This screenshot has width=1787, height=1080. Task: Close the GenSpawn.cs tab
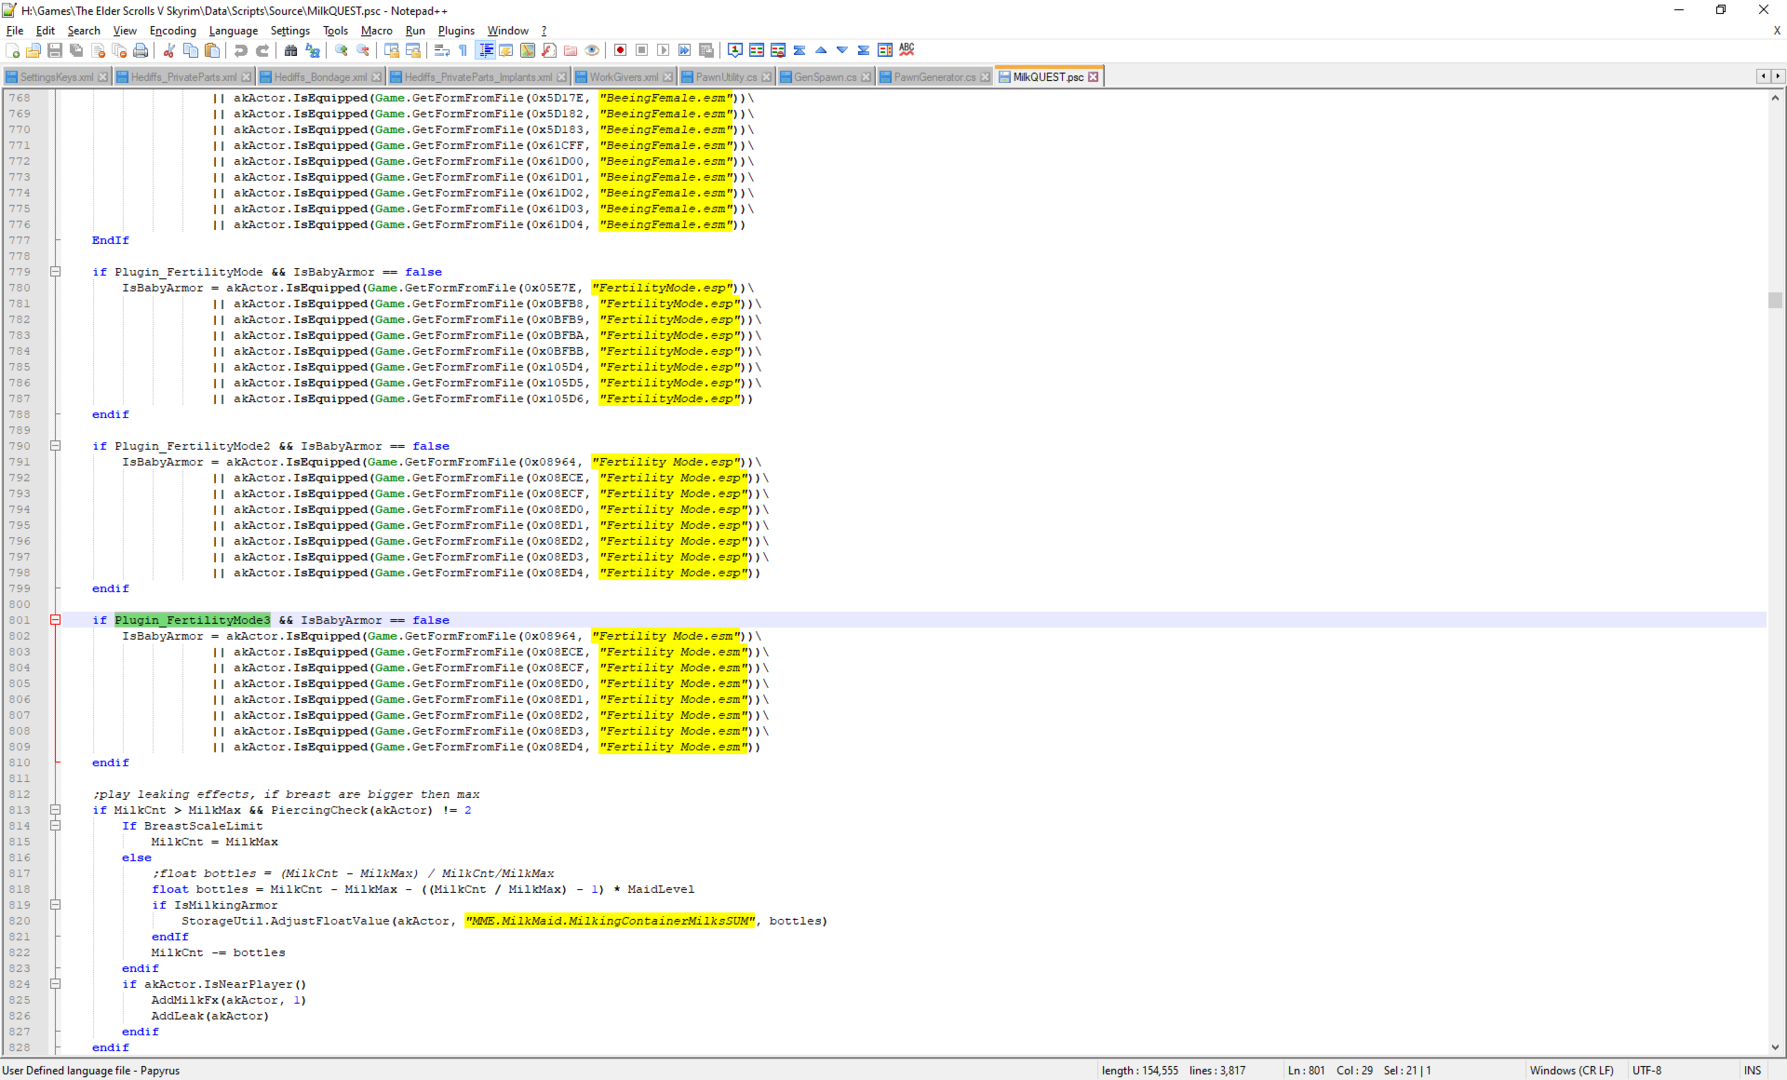click(x=866, y=77)
